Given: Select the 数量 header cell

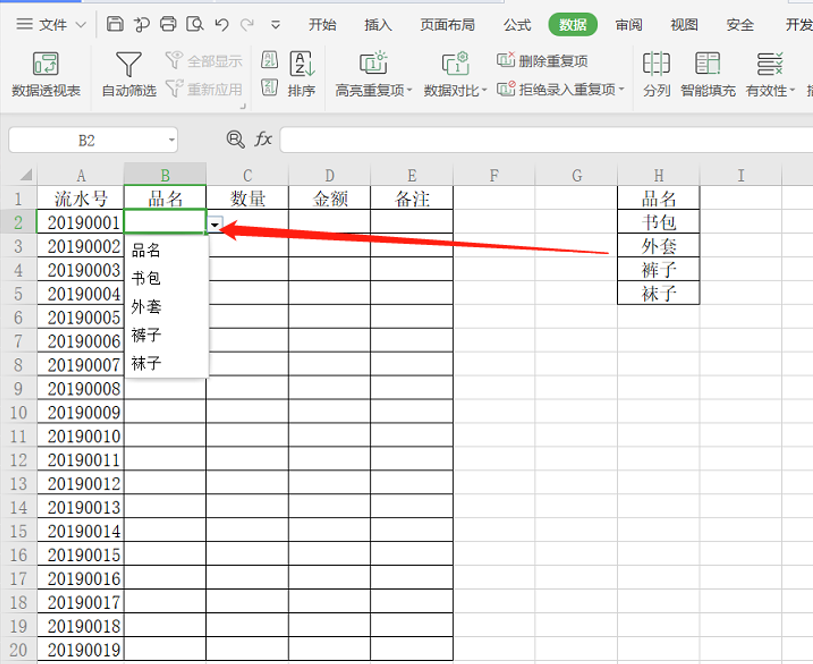Looking at the screenshot, I should [247, 199].
